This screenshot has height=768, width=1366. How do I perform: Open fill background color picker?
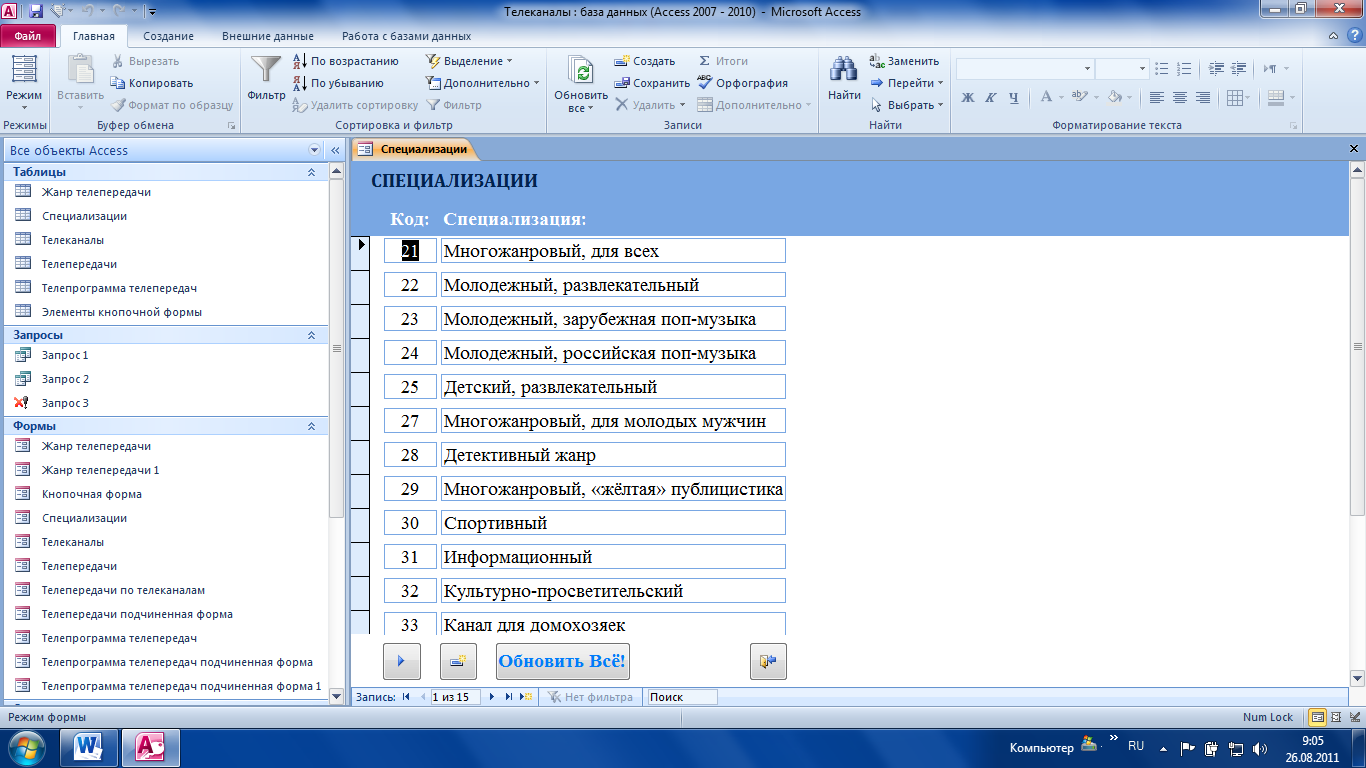[1132, 98]
